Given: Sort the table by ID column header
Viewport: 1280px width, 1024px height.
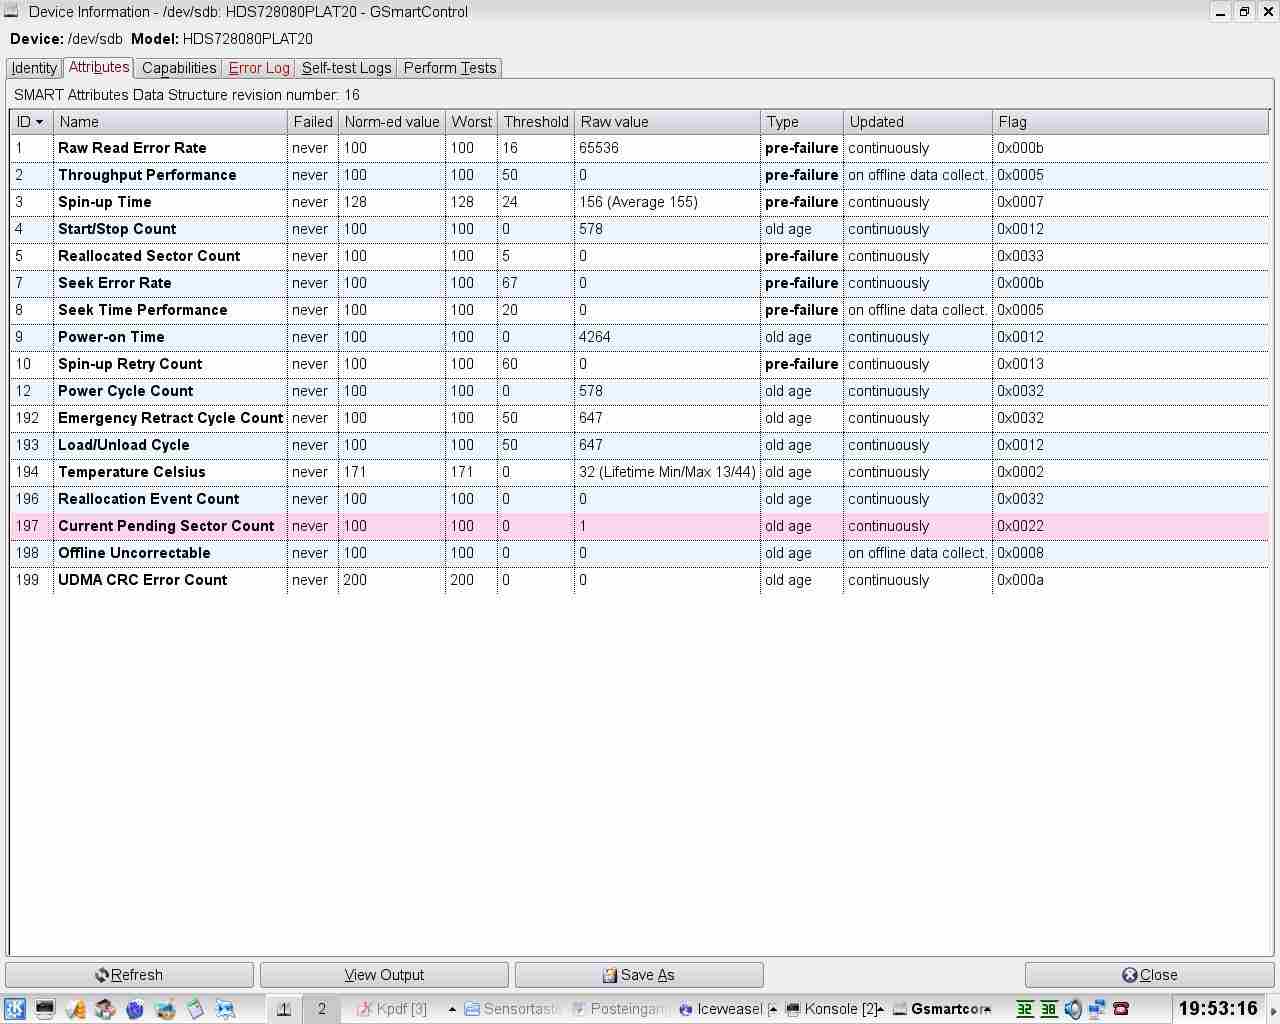Looking at the screenshot, I should [30, 122].
